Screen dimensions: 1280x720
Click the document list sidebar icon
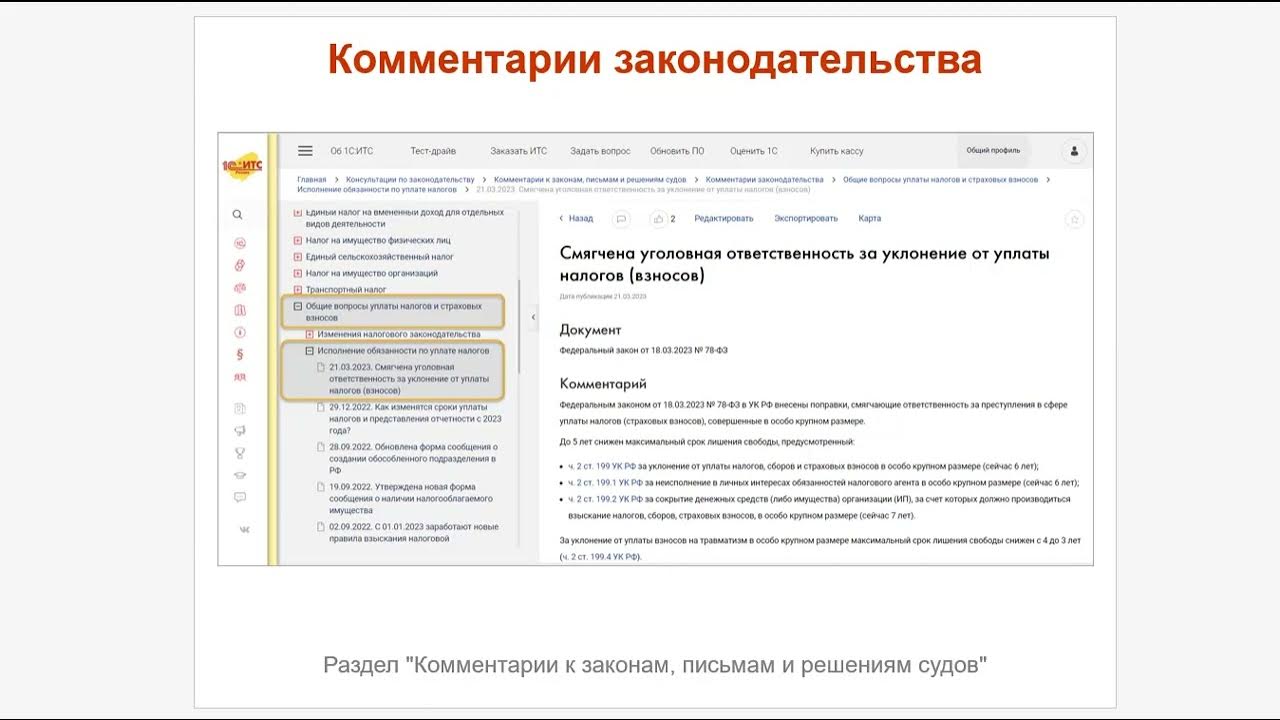tap(240, 408)
